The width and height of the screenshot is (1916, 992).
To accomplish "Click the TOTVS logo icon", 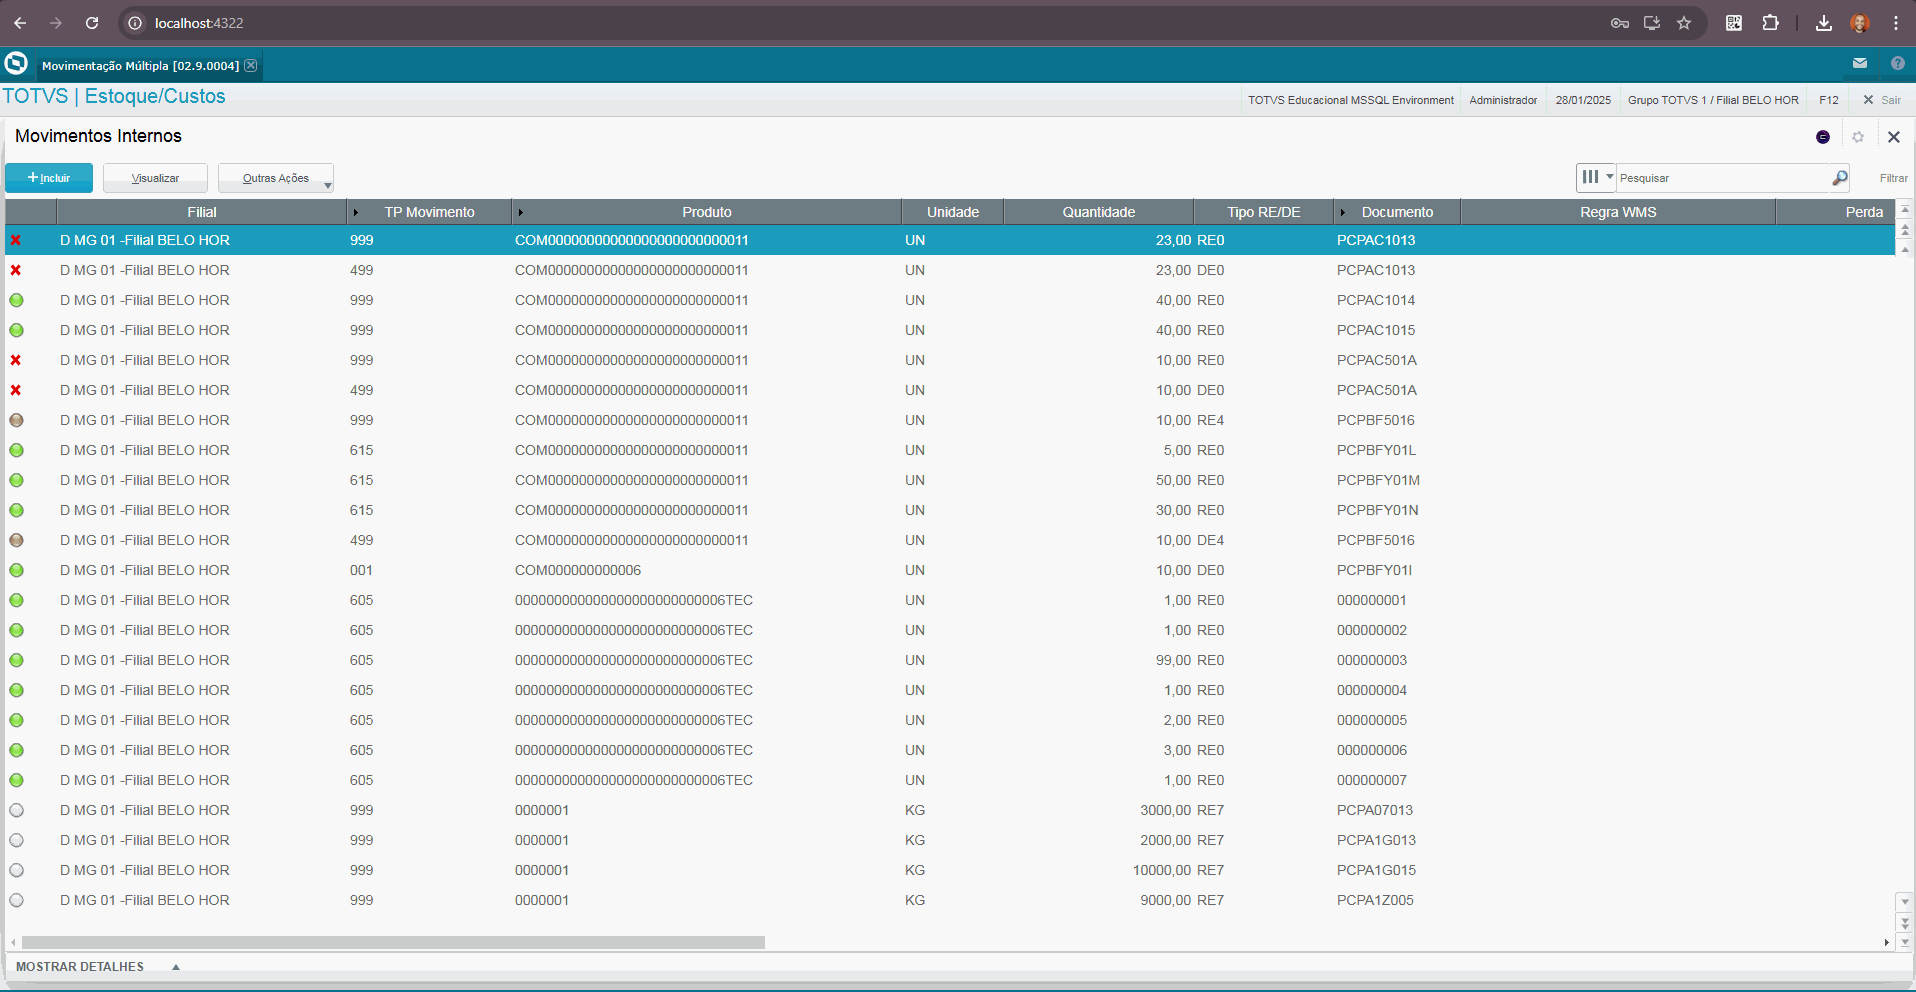I will (16, 64).
